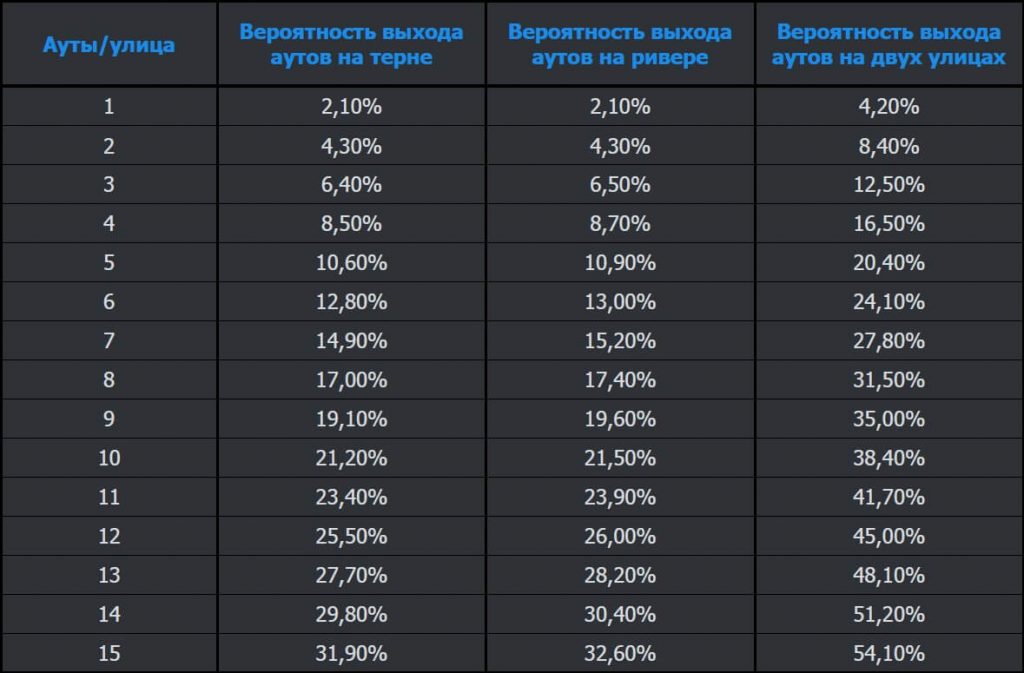Click the 'Вероятность выхода аутов на терне' header
Viewport: 1024px width, 673px height.
coord(351,45)
